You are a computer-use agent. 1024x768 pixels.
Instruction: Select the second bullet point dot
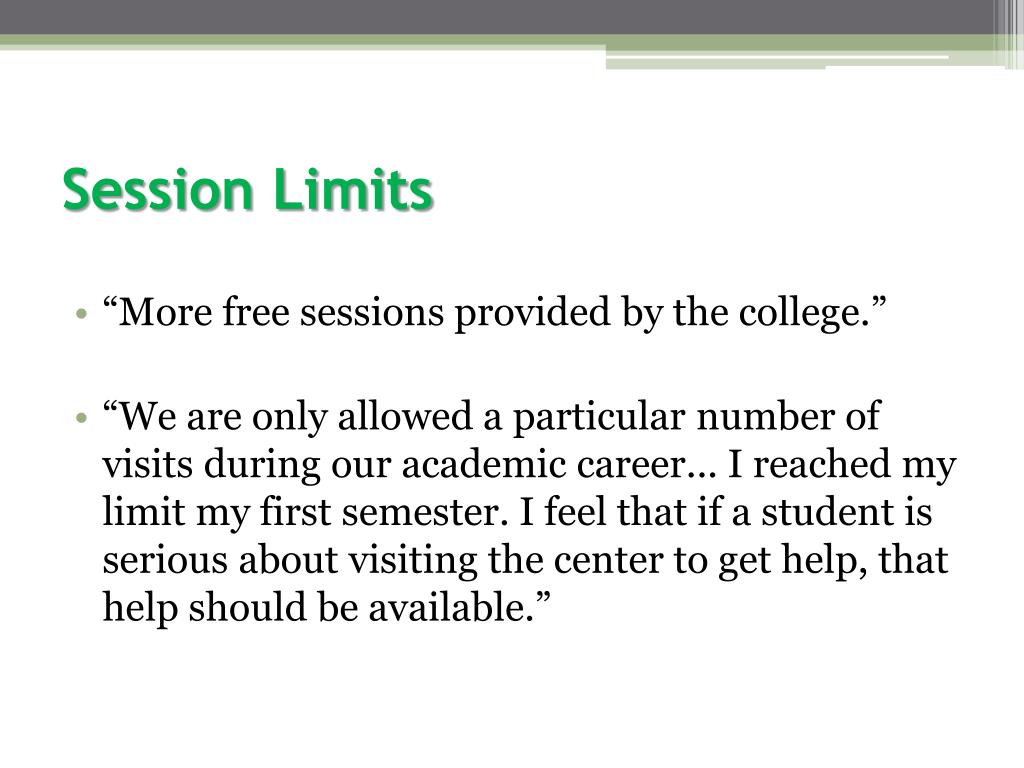[81, 417]
